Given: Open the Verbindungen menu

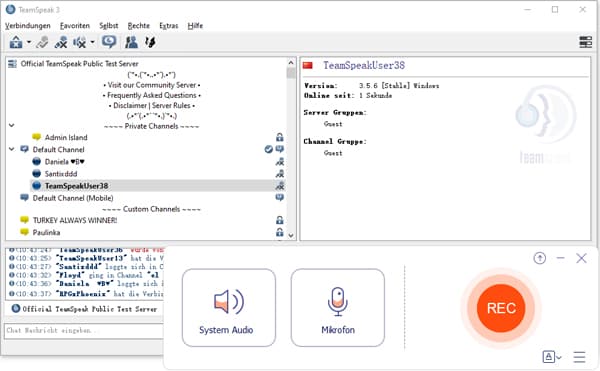Looking at the screenshot, I should pyautogui.click(x=28, y=26).
